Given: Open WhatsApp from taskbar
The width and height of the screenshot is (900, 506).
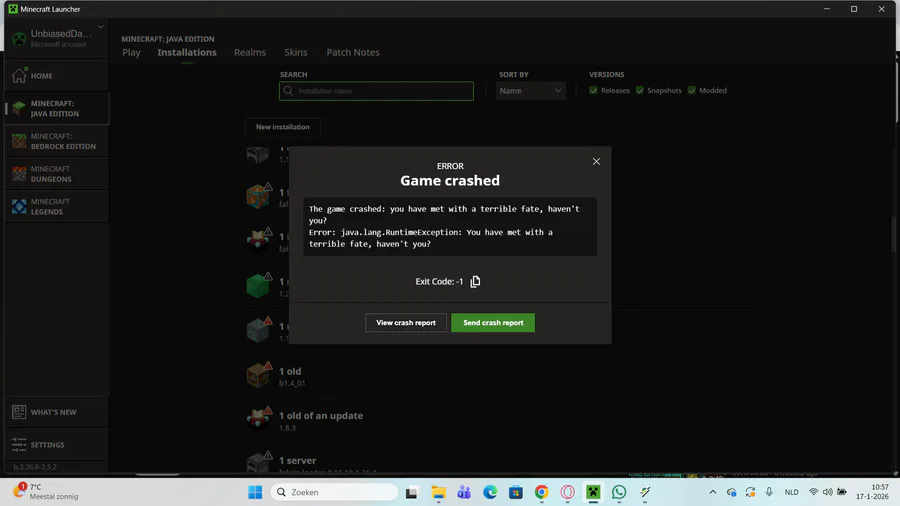Looking at the screenshot, I should (619, 492).
